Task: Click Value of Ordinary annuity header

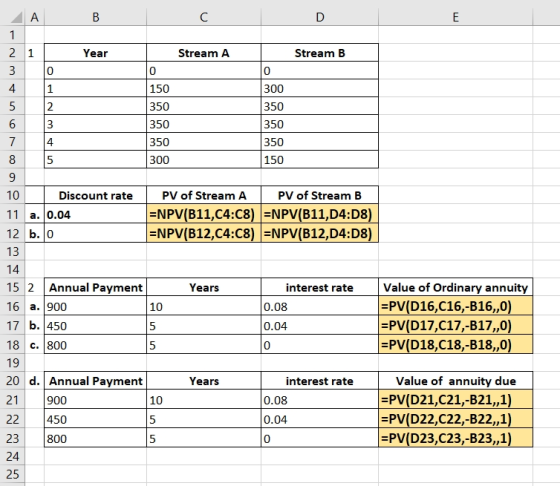Action: click(x=455, y=287)
